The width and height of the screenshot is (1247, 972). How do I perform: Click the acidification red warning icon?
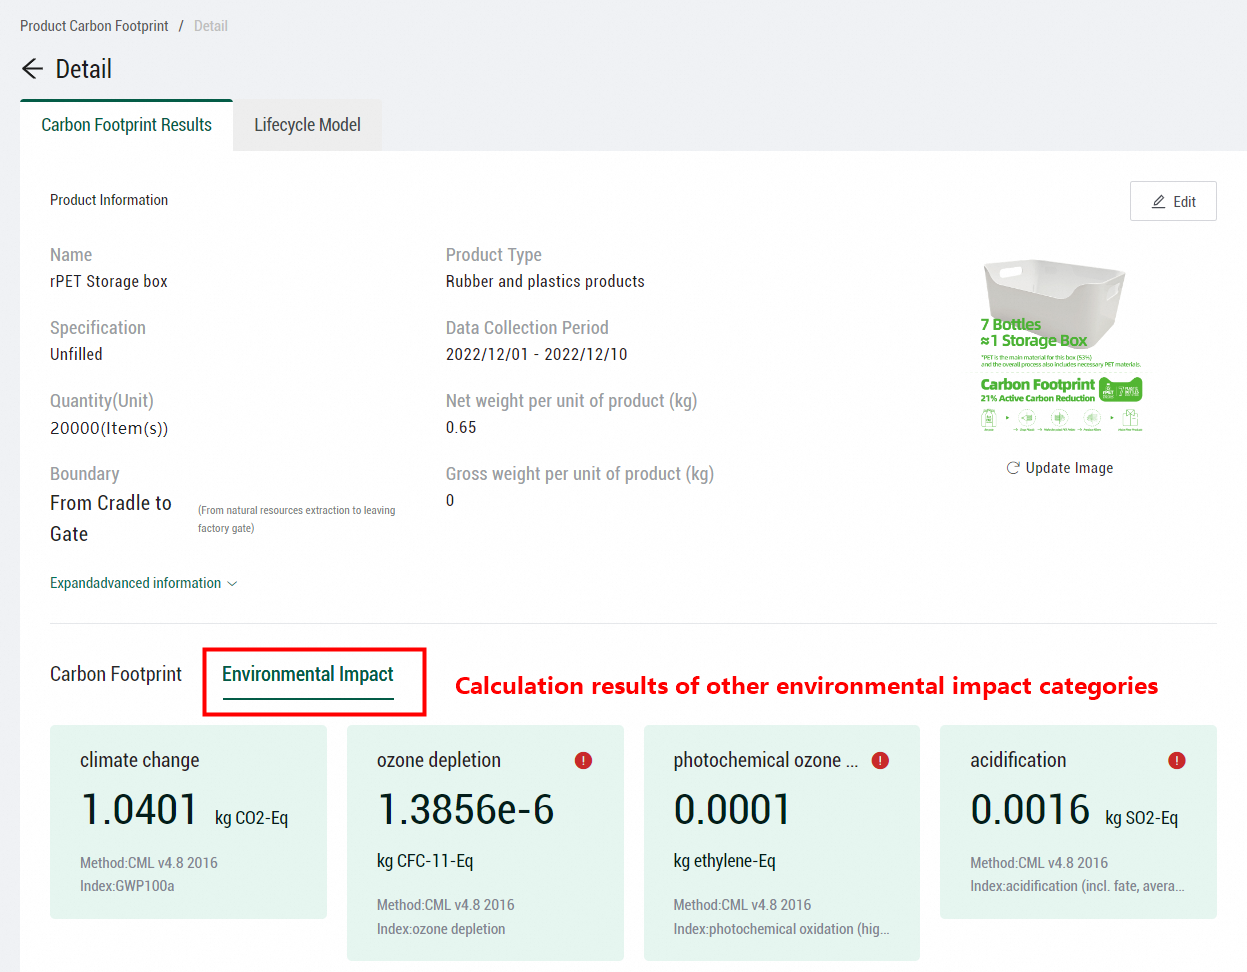[1177, 761]
